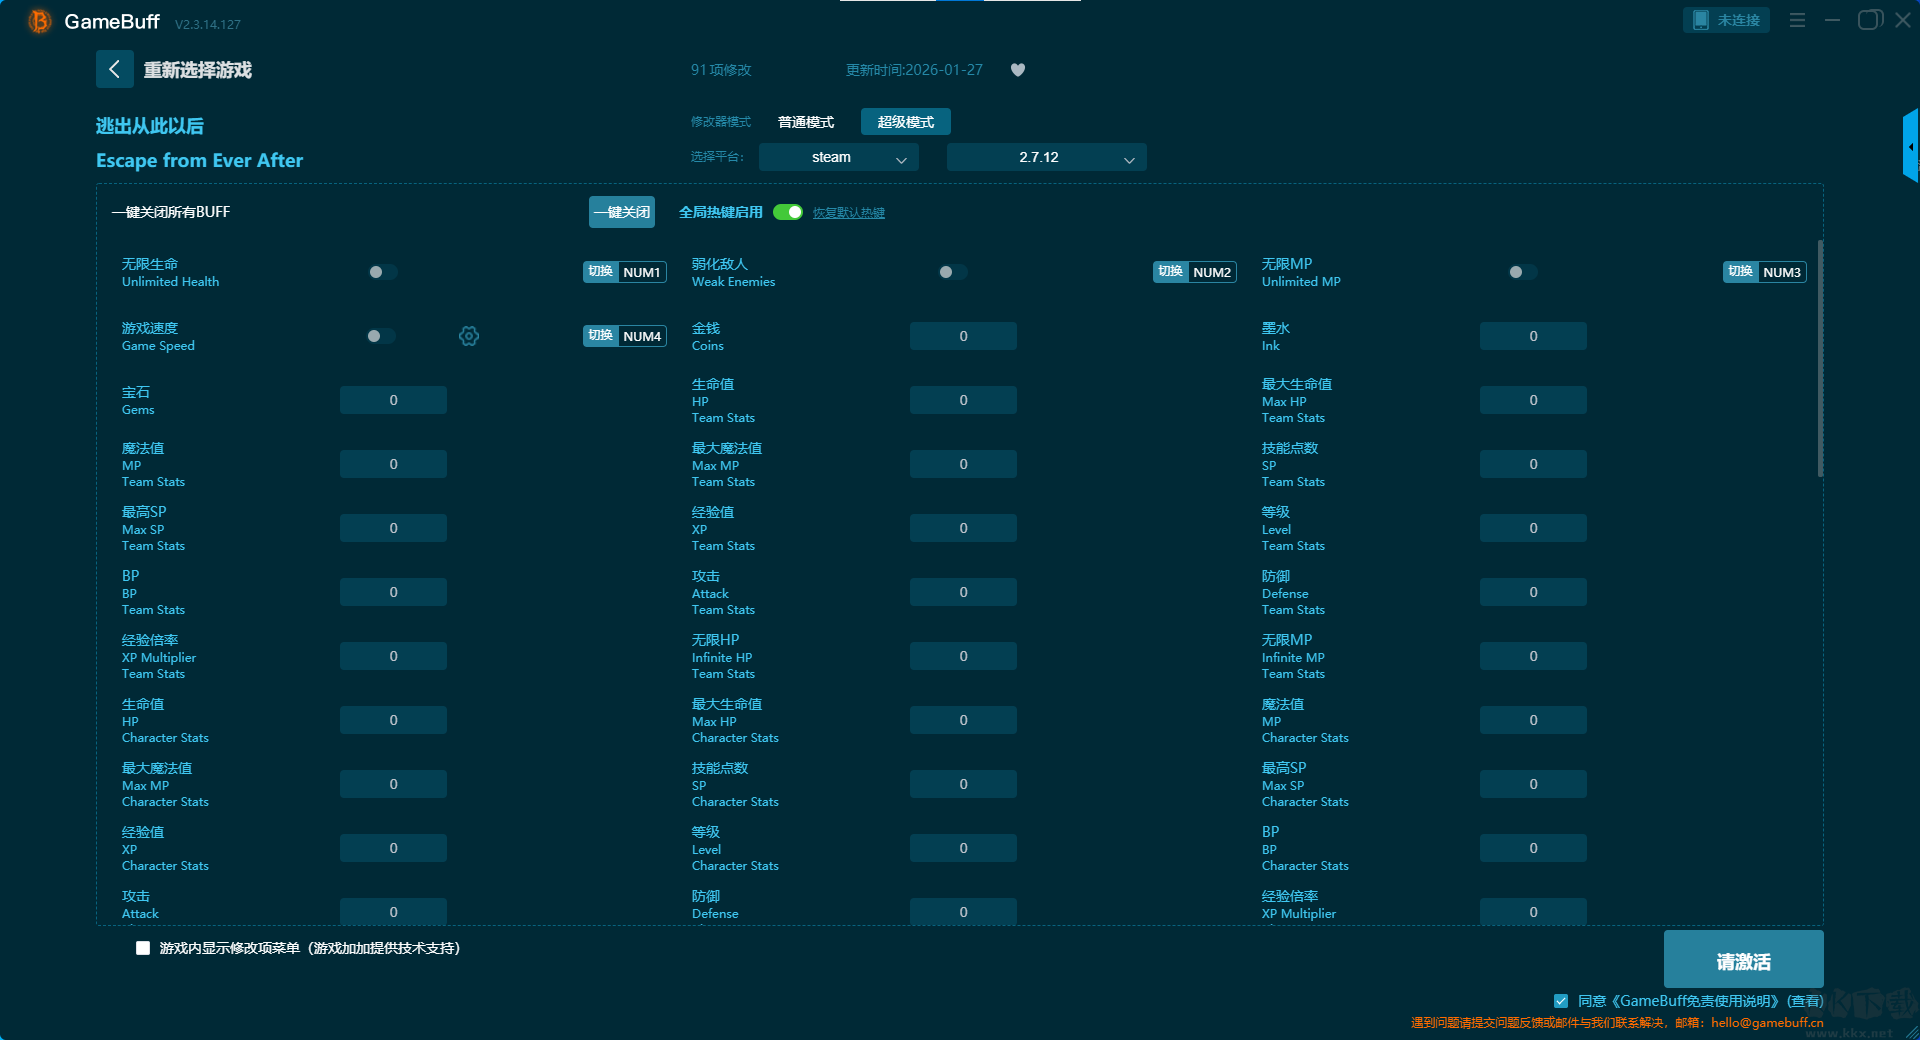
Task: Click the back arrow icon
Action: pyautogui.click(x=114, y=69)
